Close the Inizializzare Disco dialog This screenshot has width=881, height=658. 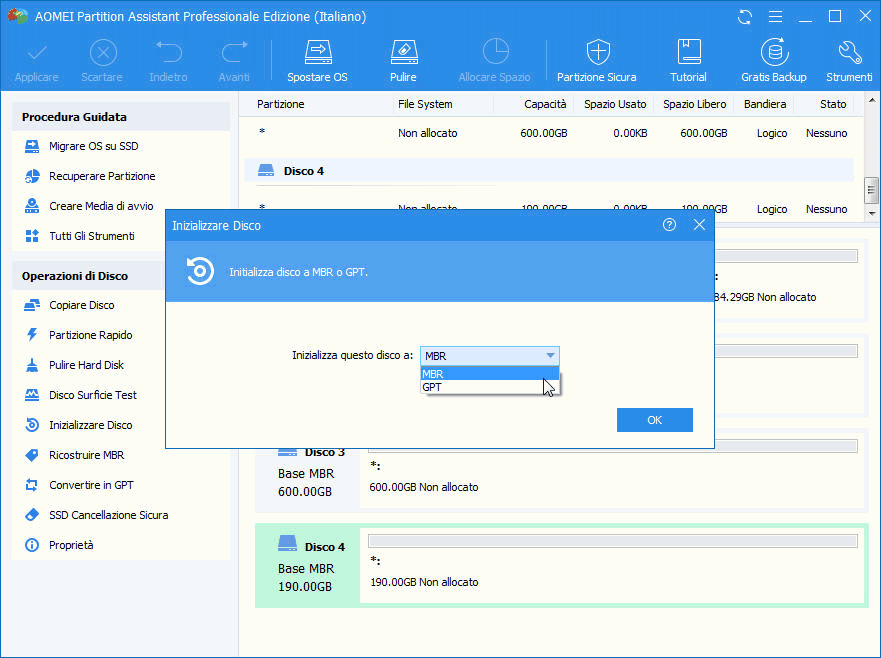(699, 226)
